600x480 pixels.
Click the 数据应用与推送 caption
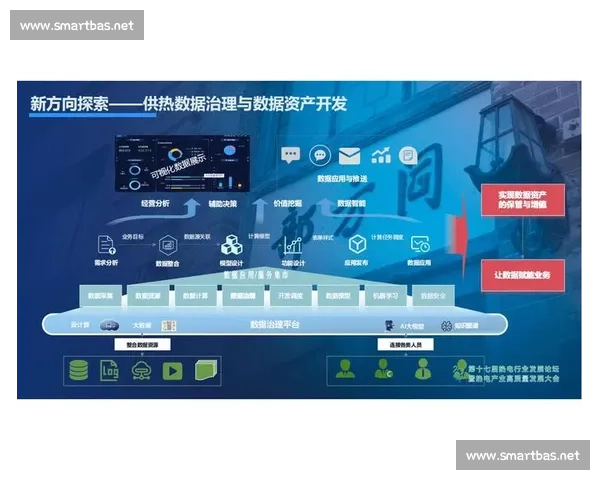[x=342, y=179]
